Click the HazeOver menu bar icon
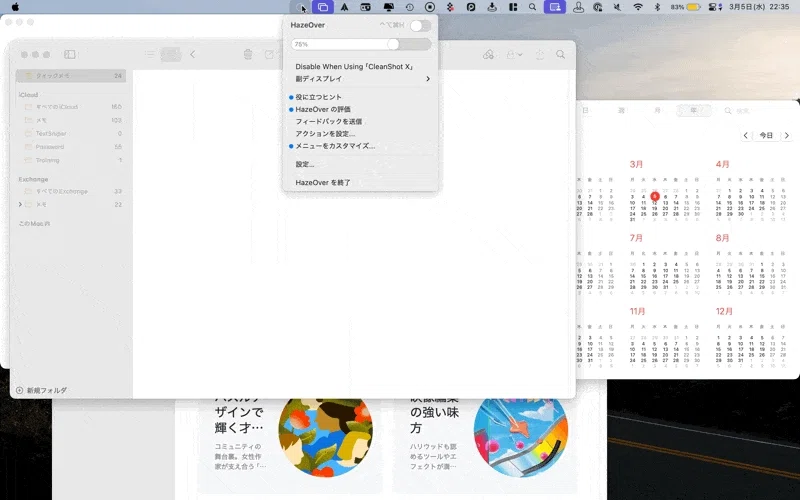Viewport: 800px width, 500px height. [300, 7]
